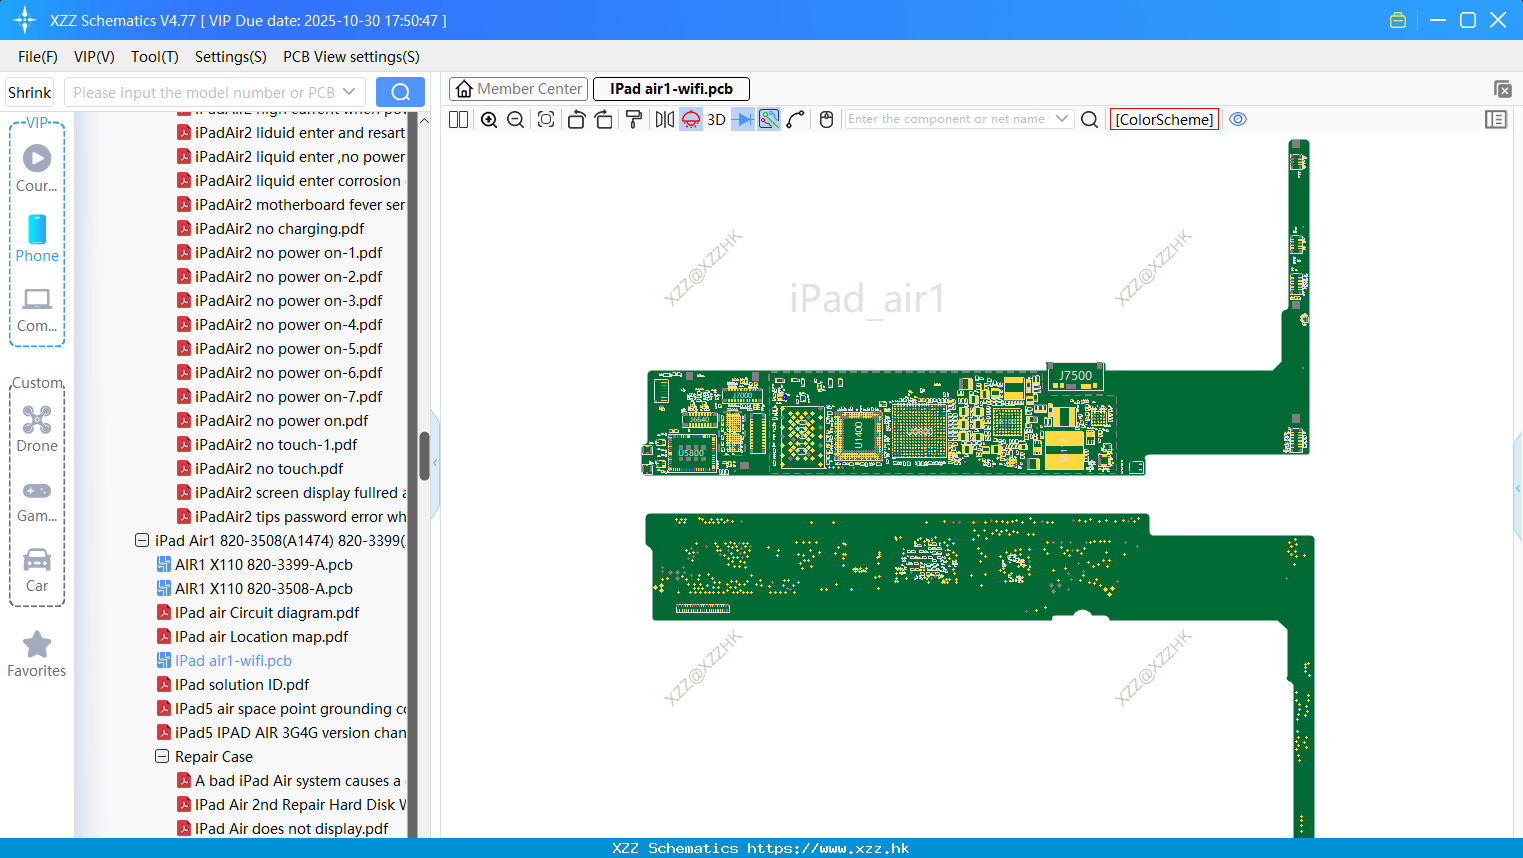
Task: Zoom out of the PCB view
Action: (516, 119)
